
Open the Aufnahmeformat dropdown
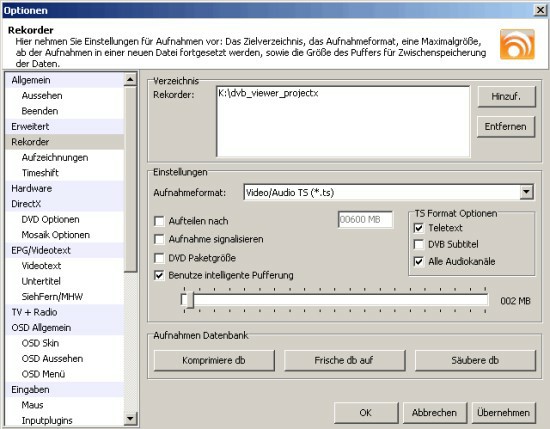pos(526,192)
